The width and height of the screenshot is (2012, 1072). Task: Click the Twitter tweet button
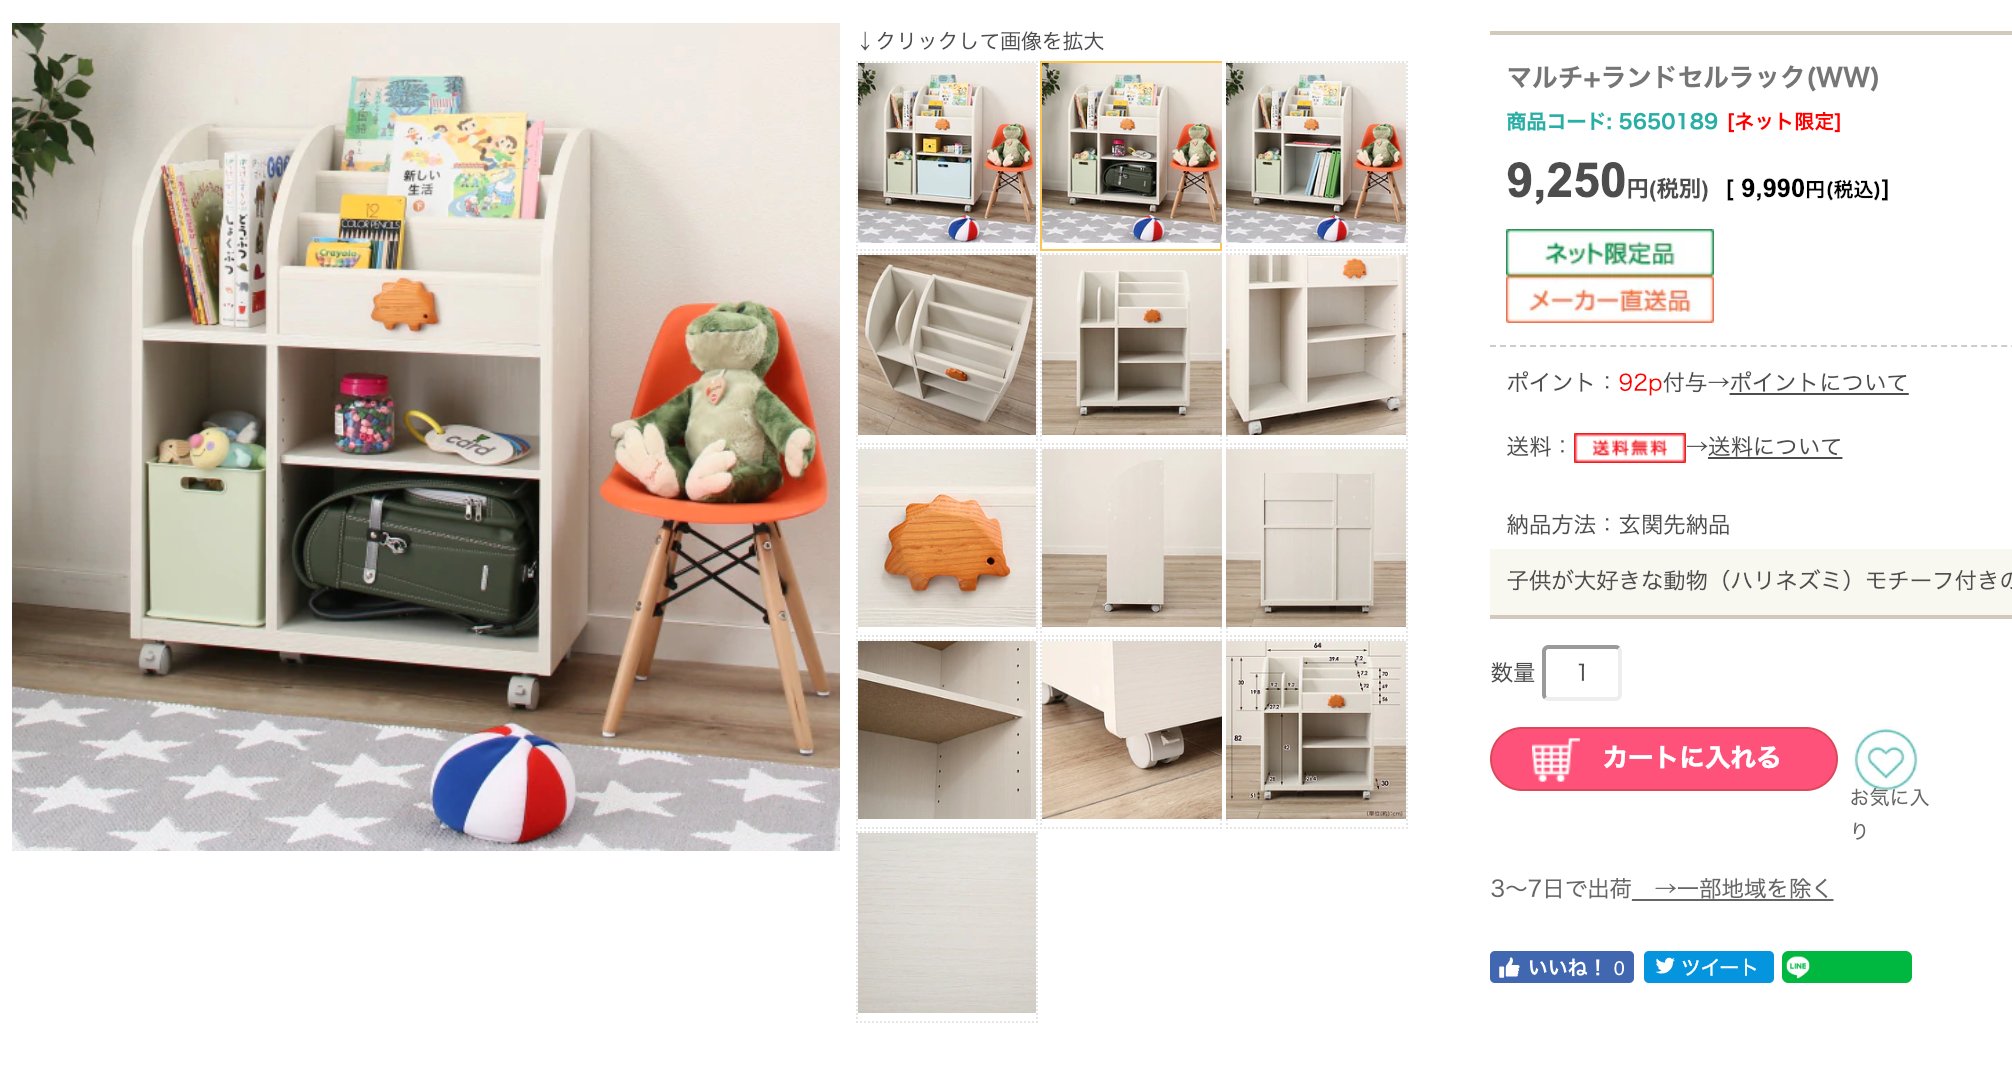click(x=1708, y=967)
